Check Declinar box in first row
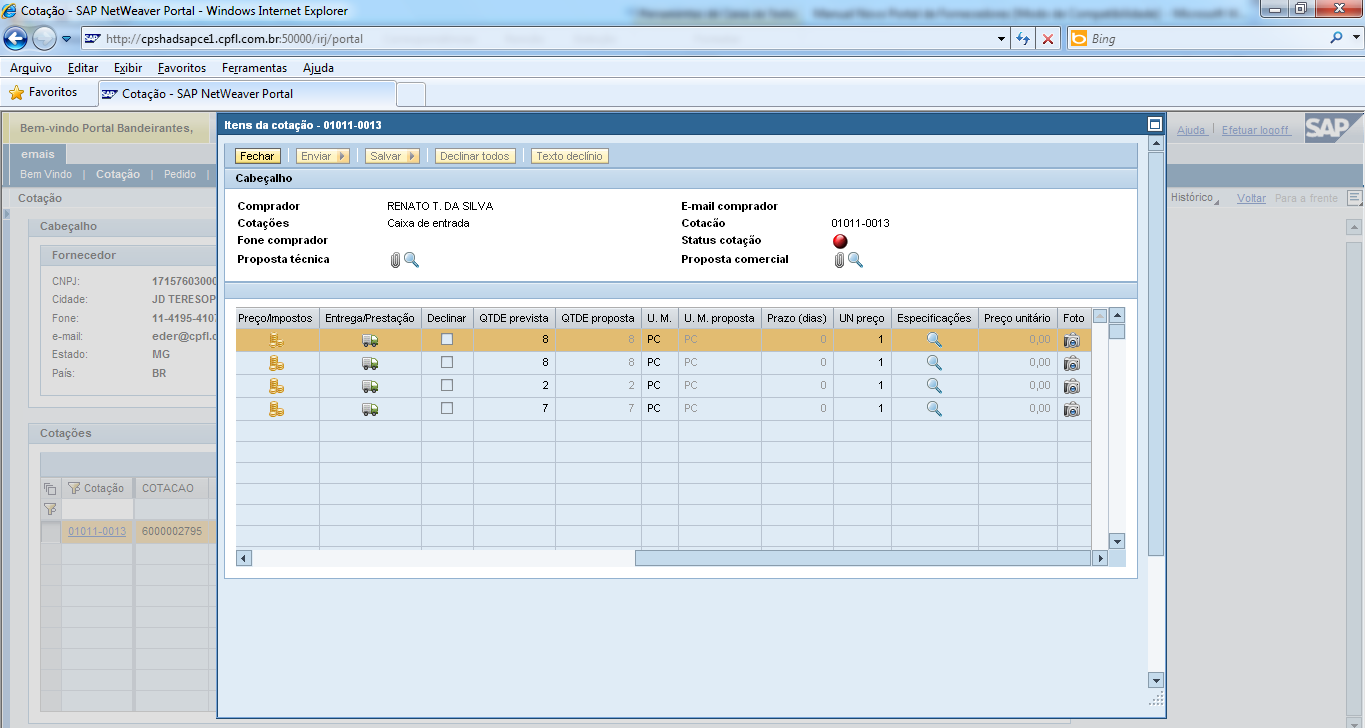This screenshot has width=1365, height=728. 447,339
